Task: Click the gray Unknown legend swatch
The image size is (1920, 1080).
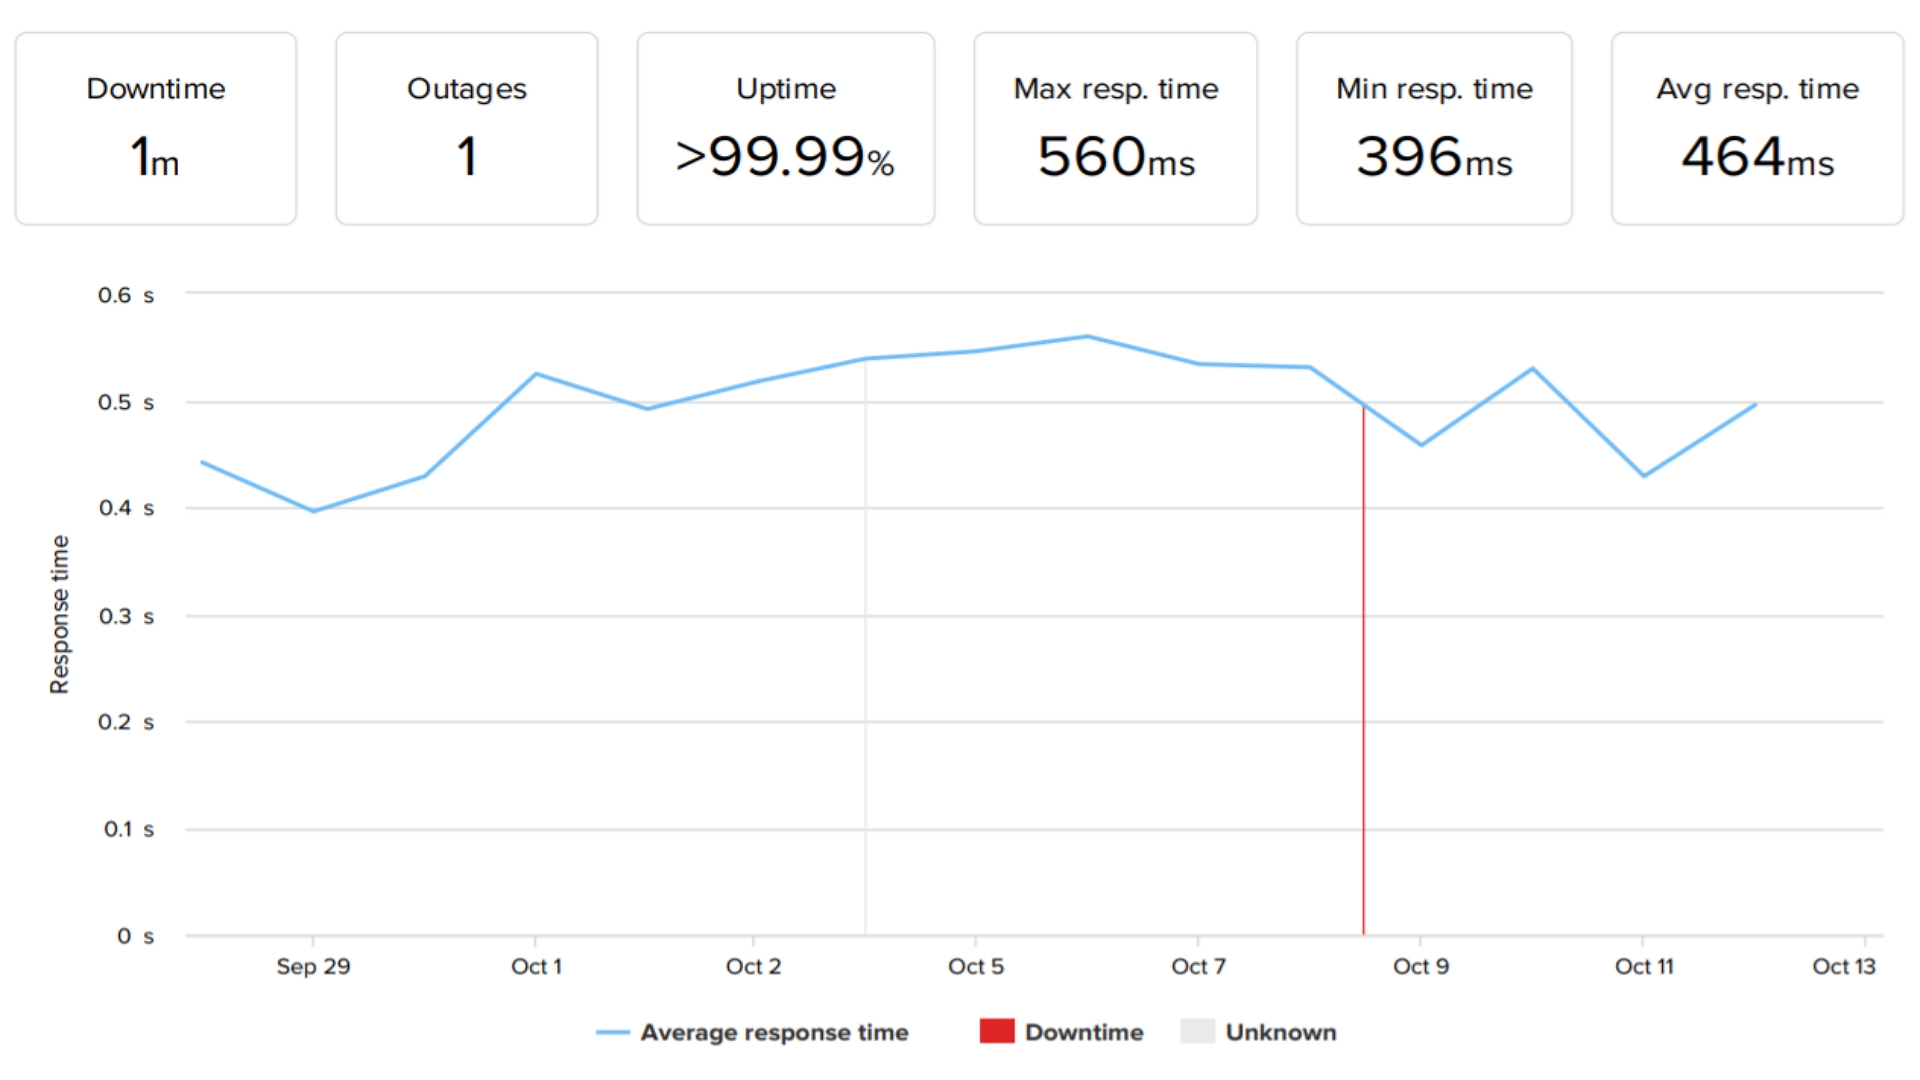Action: pos(1197,1031)
